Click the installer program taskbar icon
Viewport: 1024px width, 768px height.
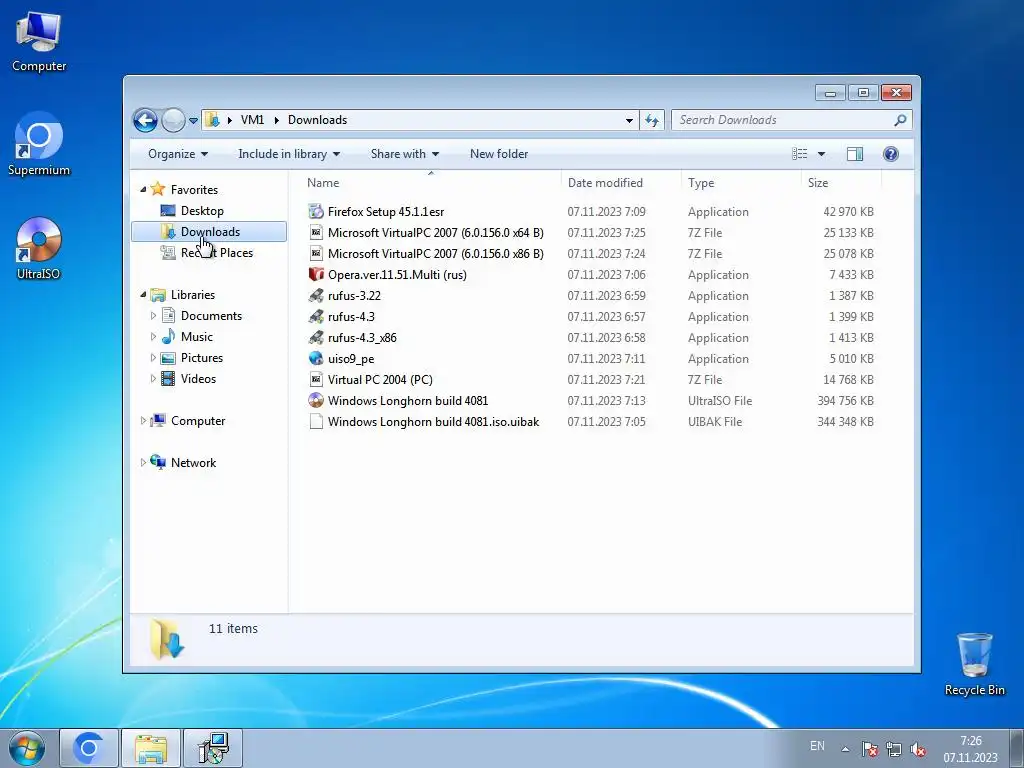pos(213,748)
